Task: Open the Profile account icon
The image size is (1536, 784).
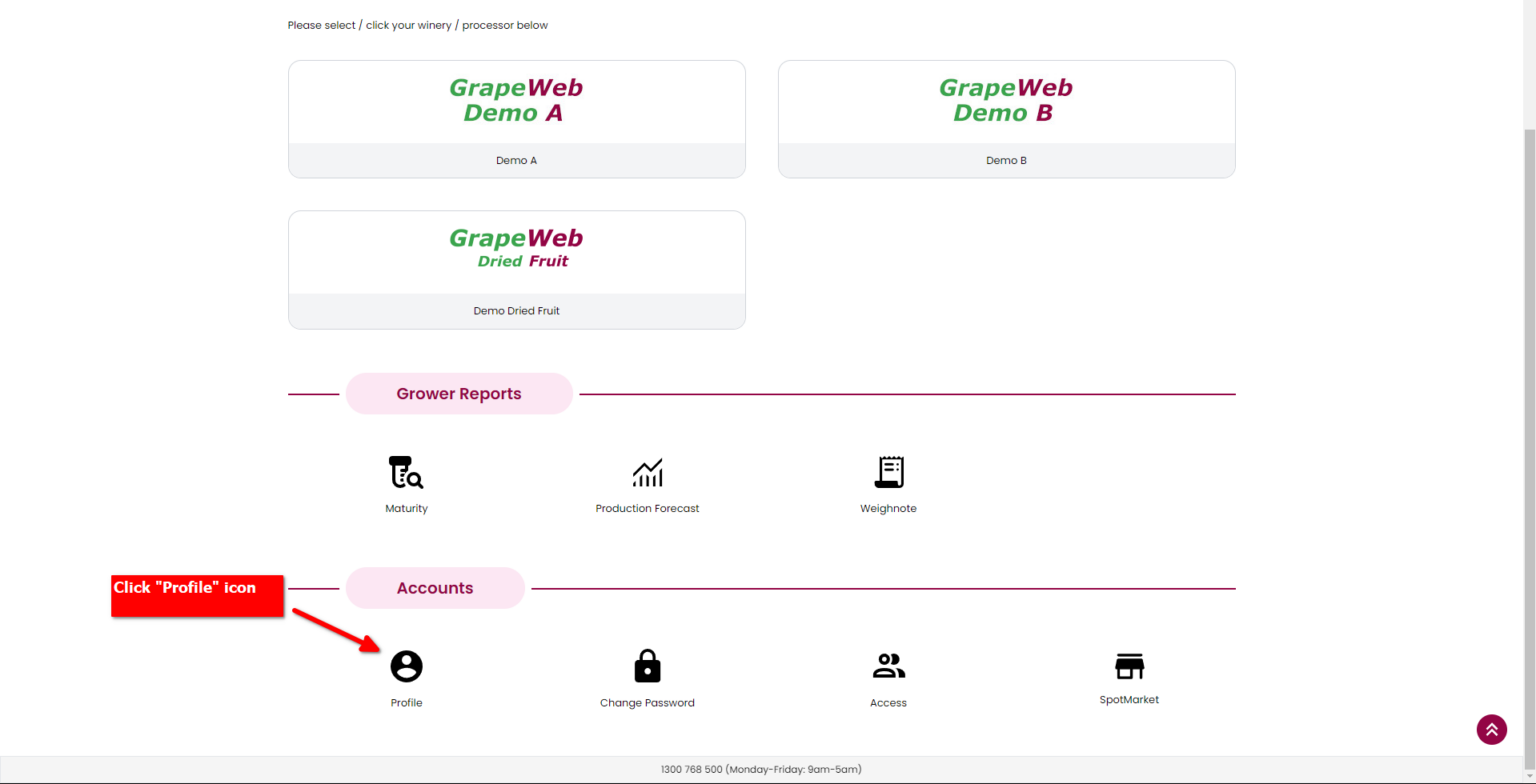Action: (x=406, y=666)
